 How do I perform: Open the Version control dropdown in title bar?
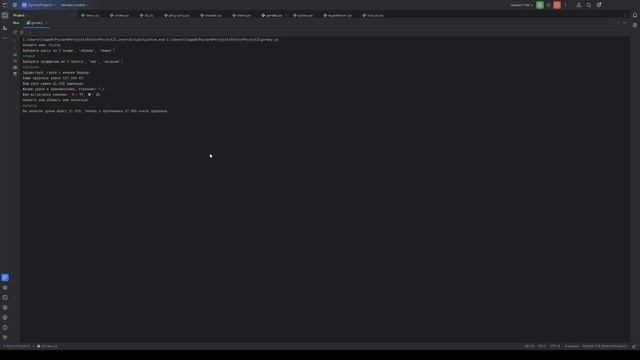coord(74,5)
